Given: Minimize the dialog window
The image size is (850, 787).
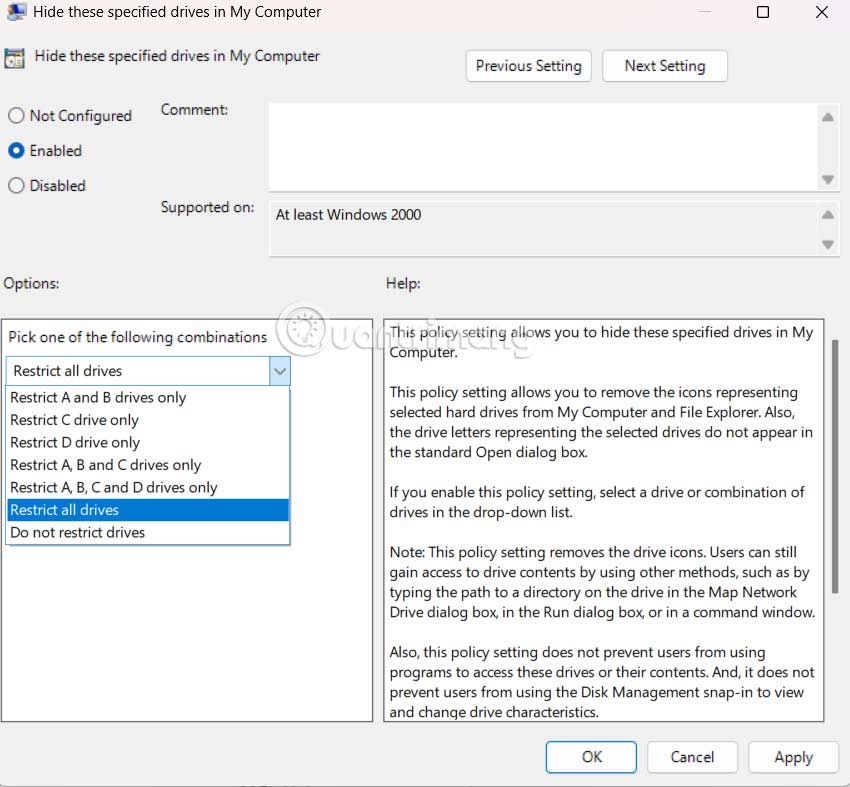Looking at the screenshot, I should (x=705, y=12).
